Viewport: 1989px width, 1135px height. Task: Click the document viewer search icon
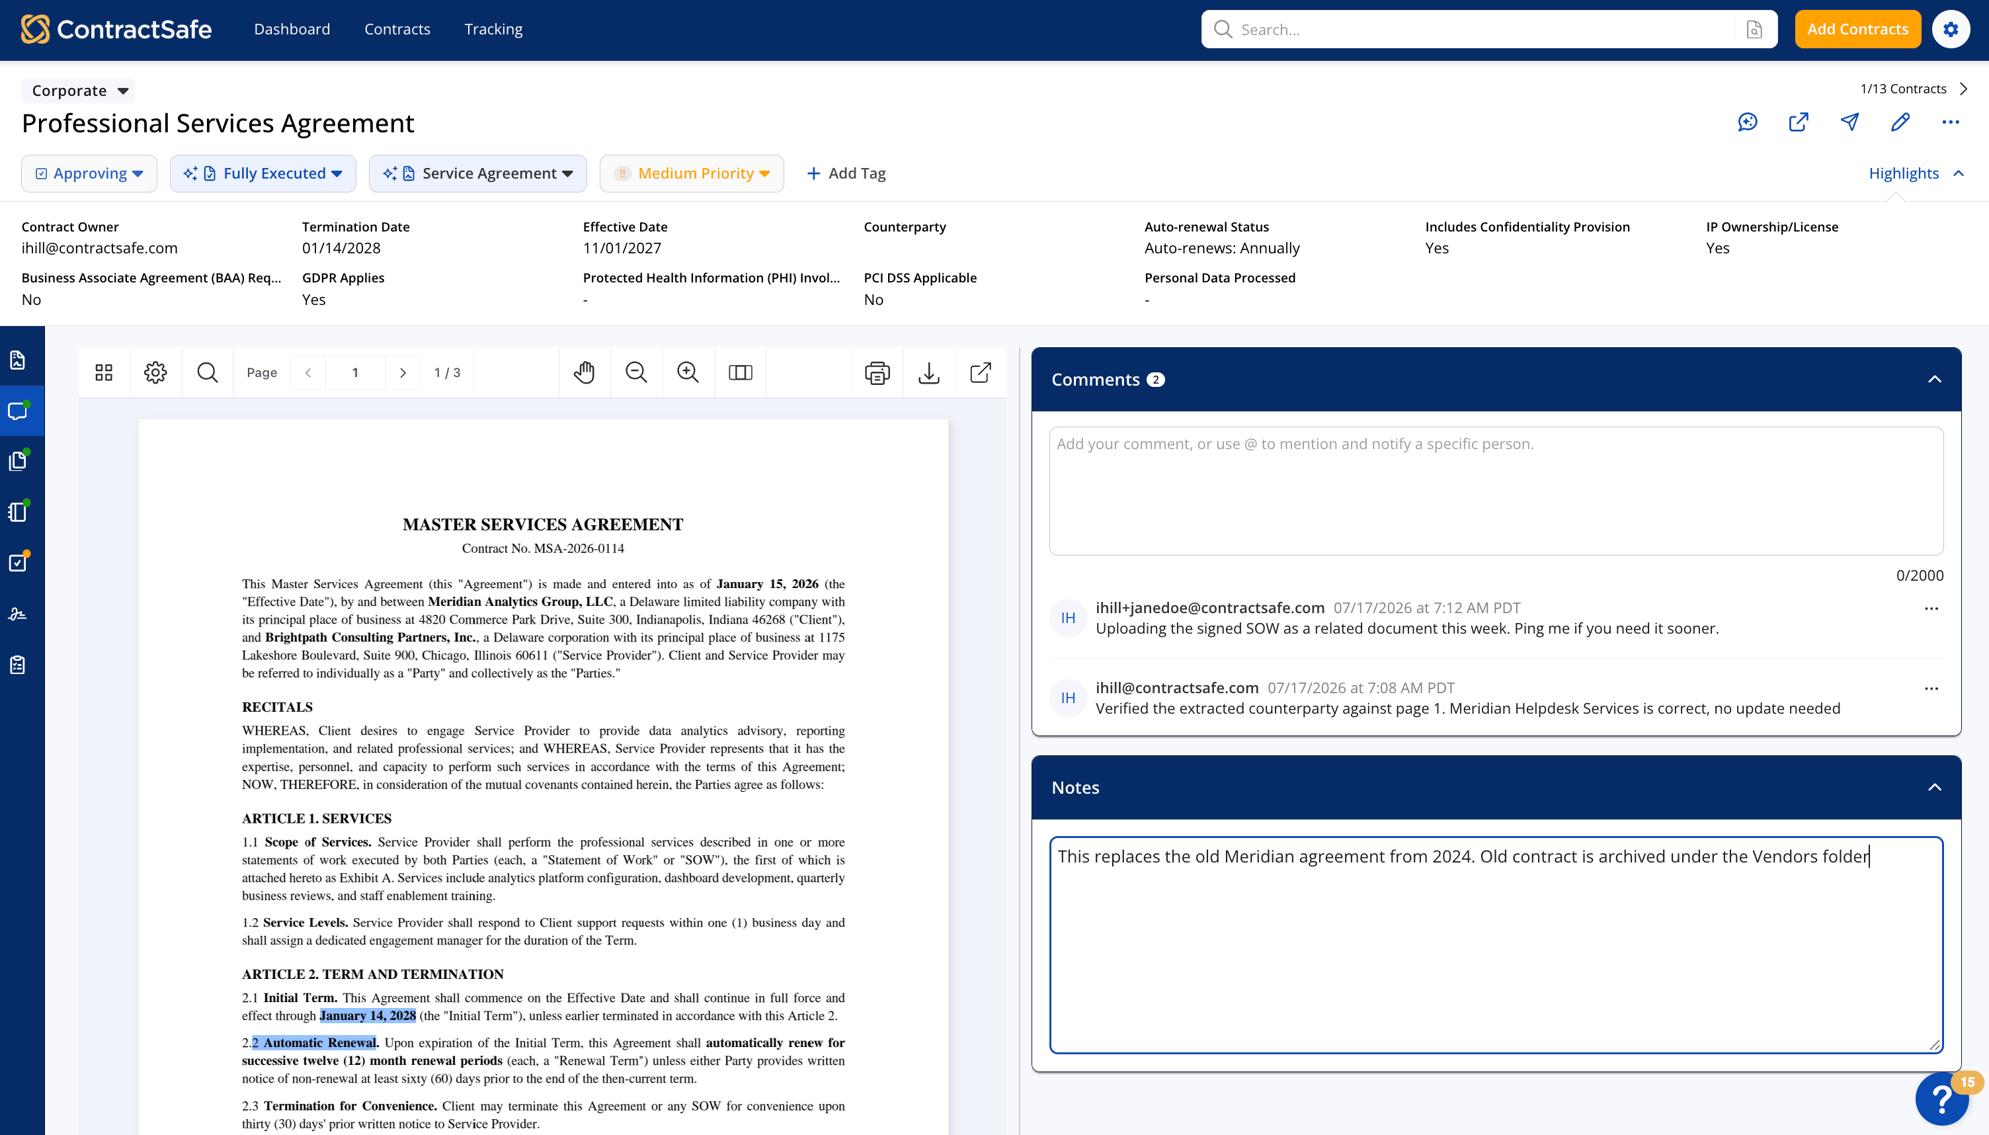207,372
